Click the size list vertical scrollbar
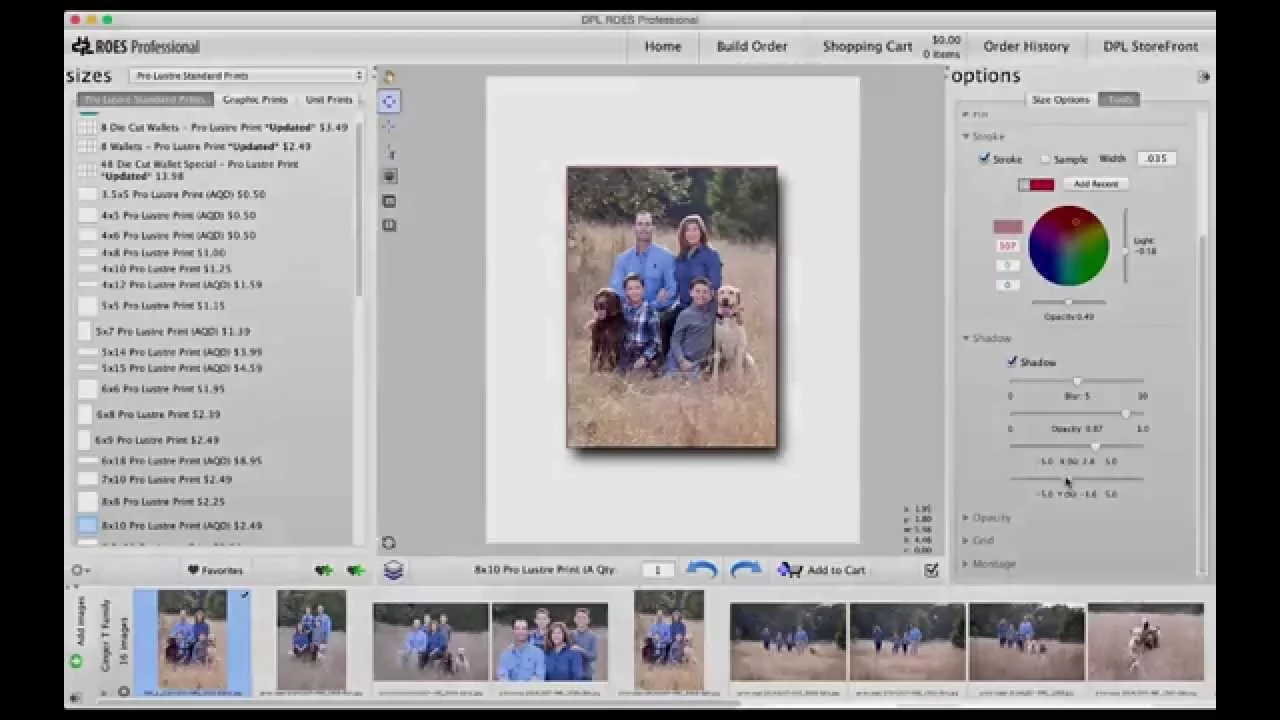Image resolution: width=1280 pixels, height=720 pixels. (x=358, y=210)
